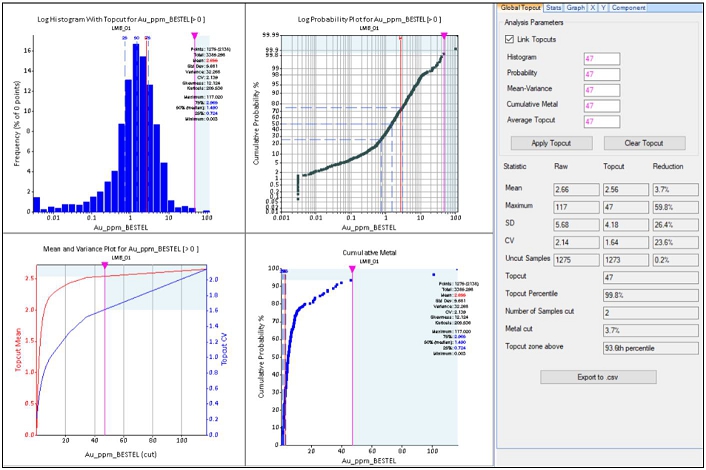Focus the Probability topcut input box
706x470 pixels.
[x=601, y=73]
